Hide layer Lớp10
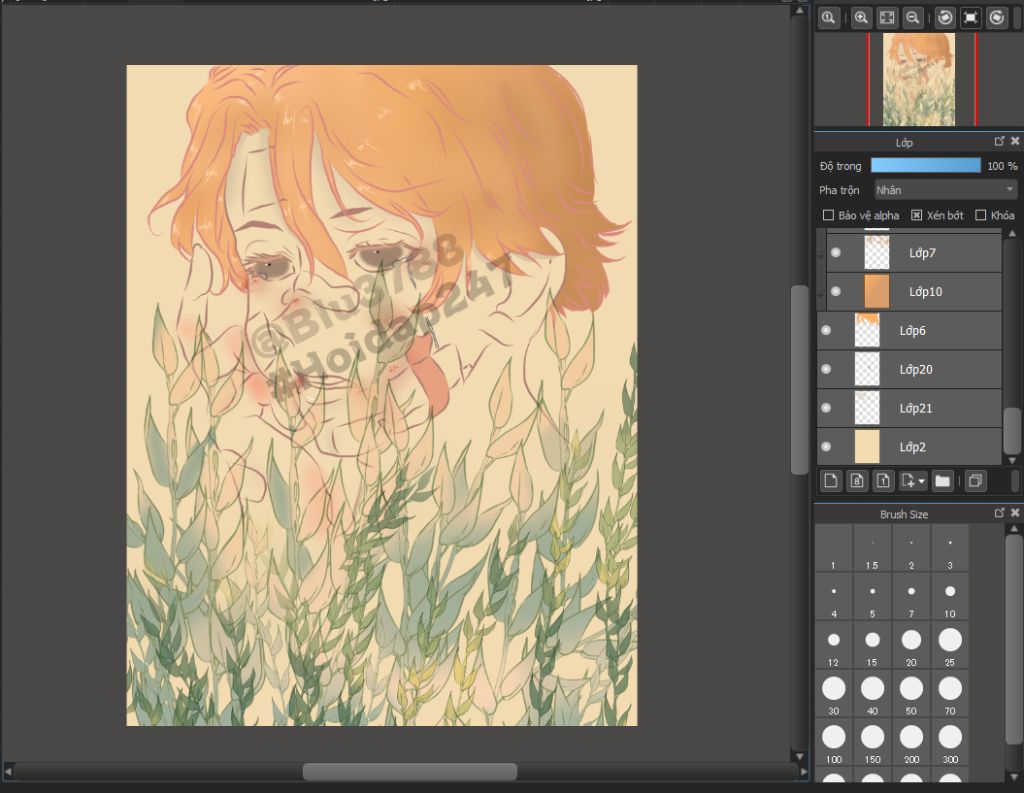1024x793 pixels. tap(836, 291)
